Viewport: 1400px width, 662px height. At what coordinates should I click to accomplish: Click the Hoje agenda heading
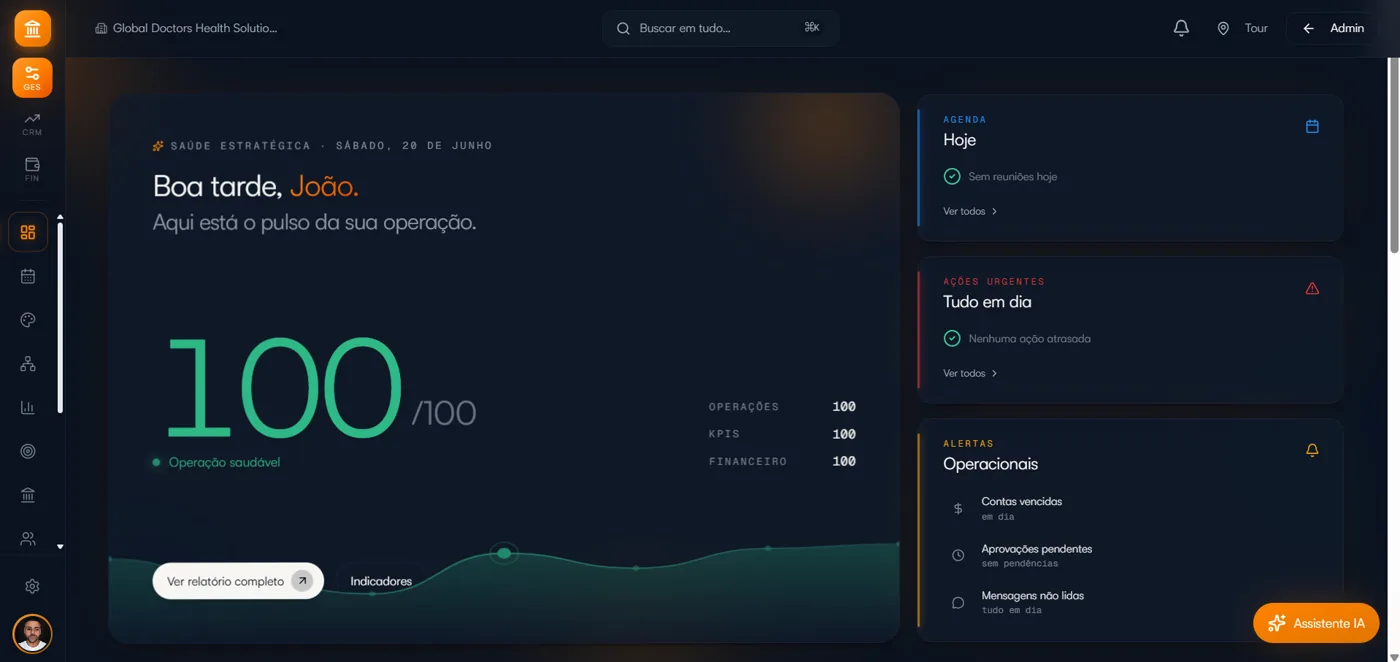pyautogui.click(x=959, y=140)
